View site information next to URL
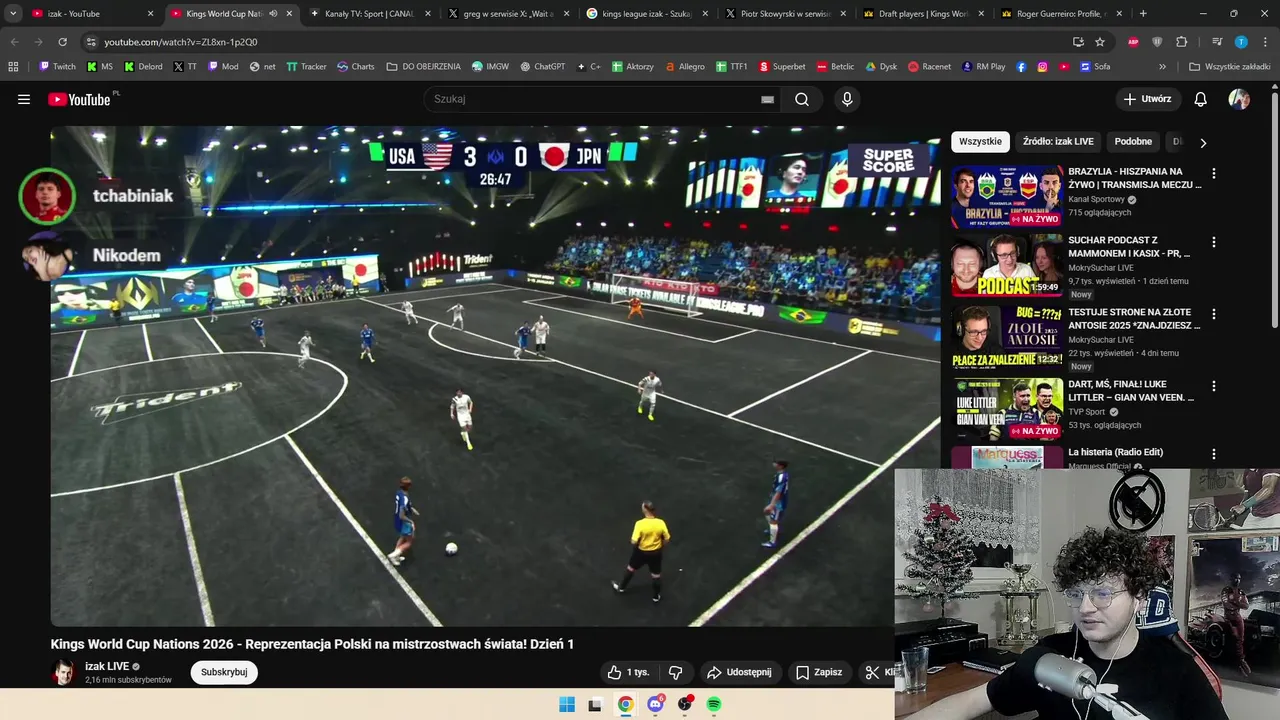Viewport: 1280px width, 720px height. [x=91, y=42]
